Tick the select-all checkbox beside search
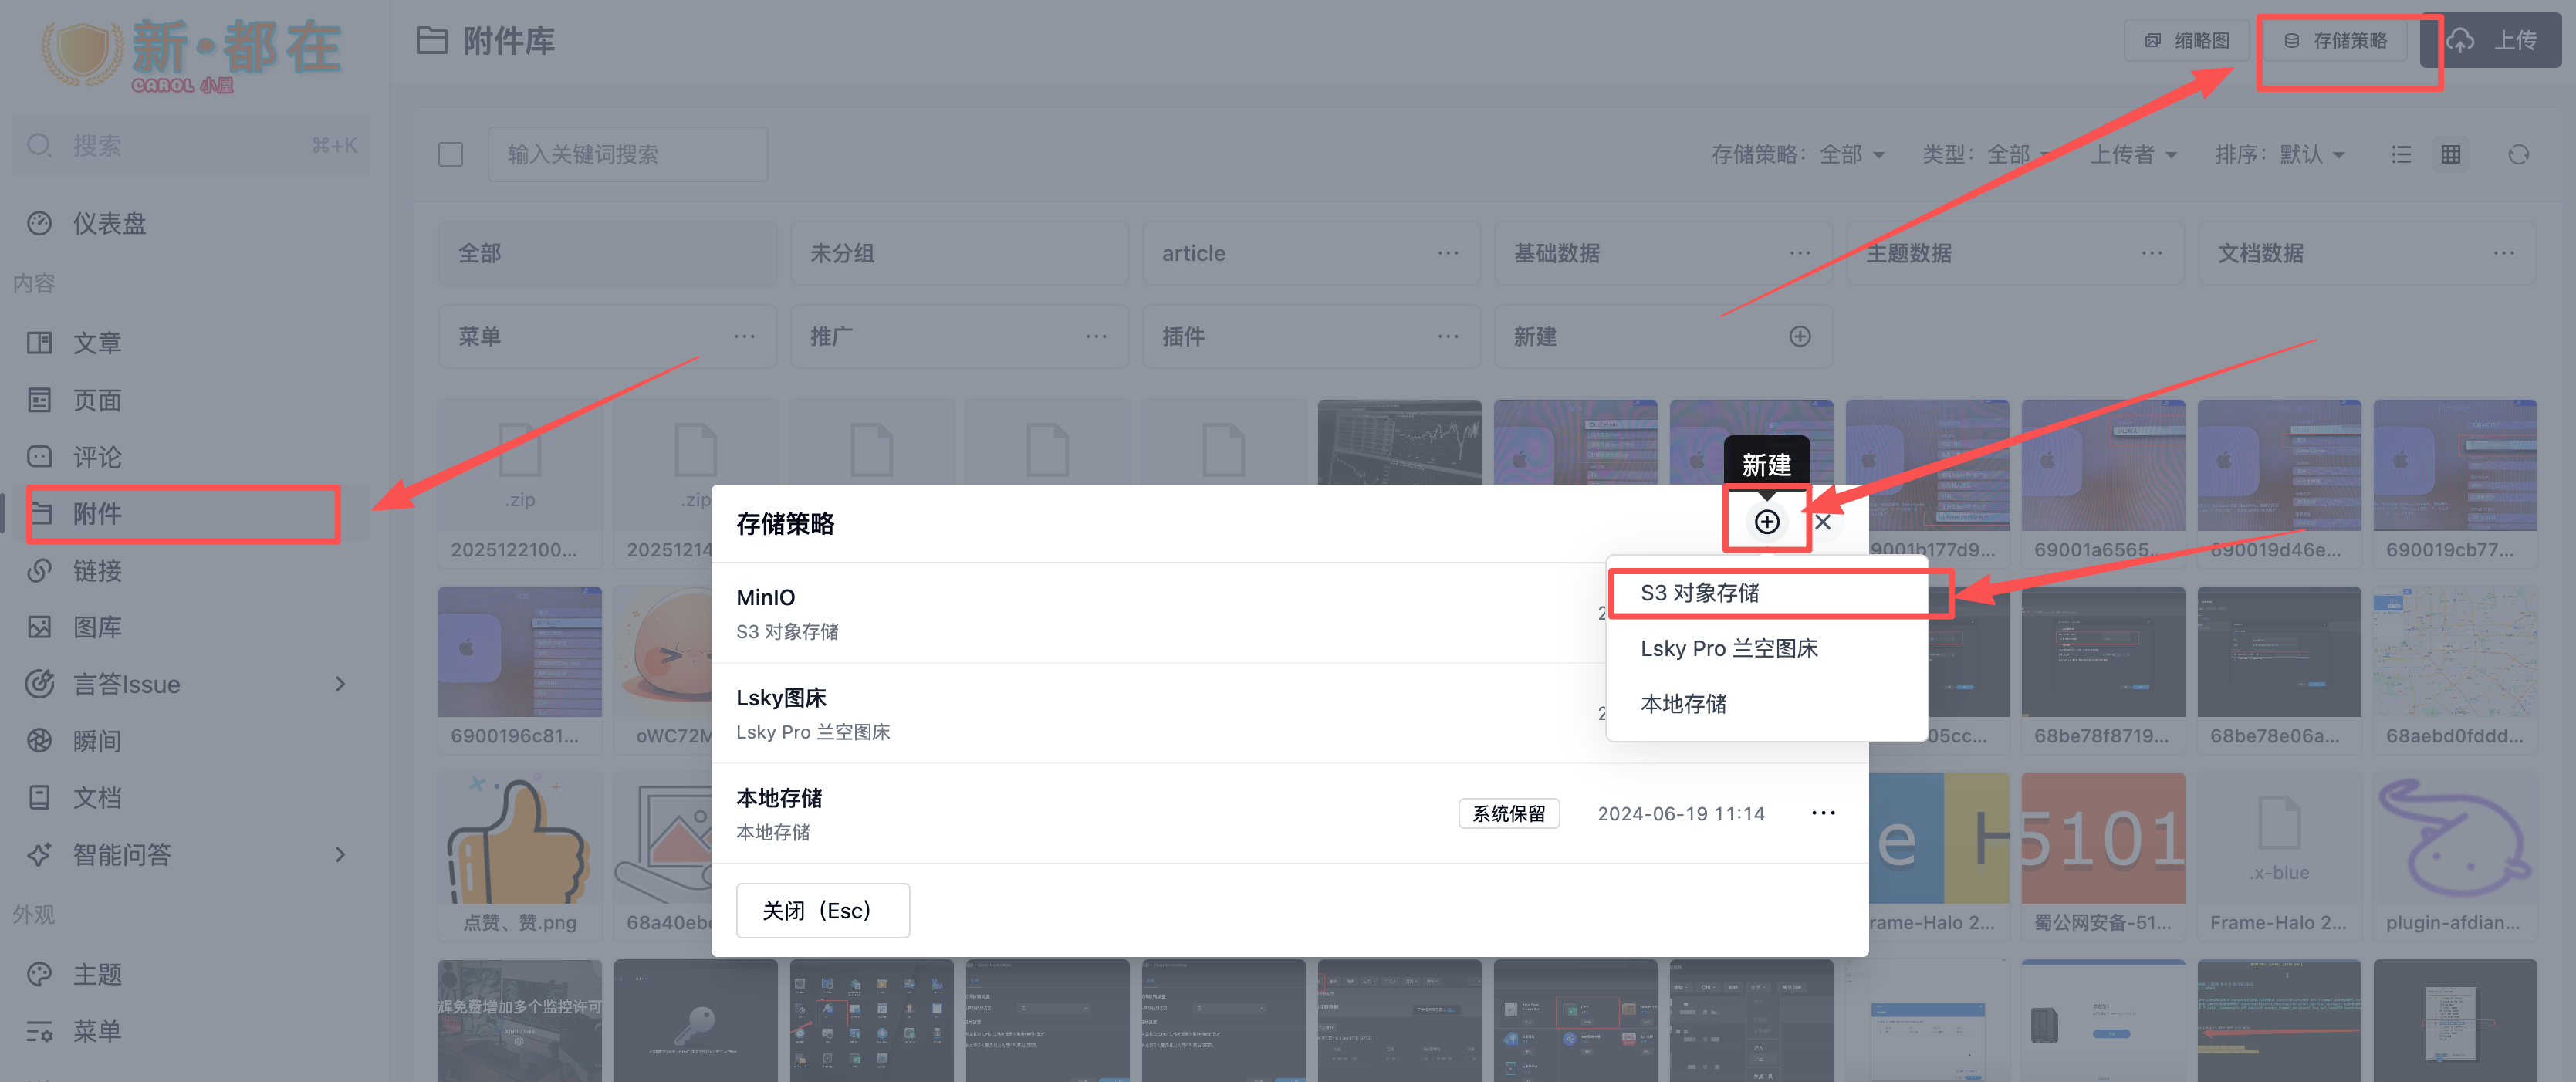Screen dimensions: 2576x1082 [x=450, y=155]
